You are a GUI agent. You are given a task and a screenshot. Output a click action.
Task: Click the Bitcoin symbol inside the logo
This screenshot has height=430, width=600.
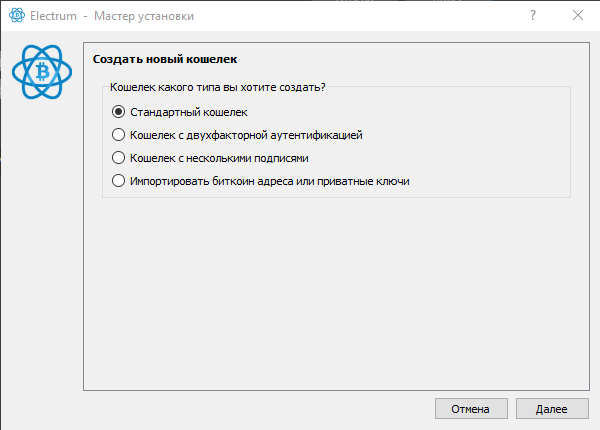point(44,72)
